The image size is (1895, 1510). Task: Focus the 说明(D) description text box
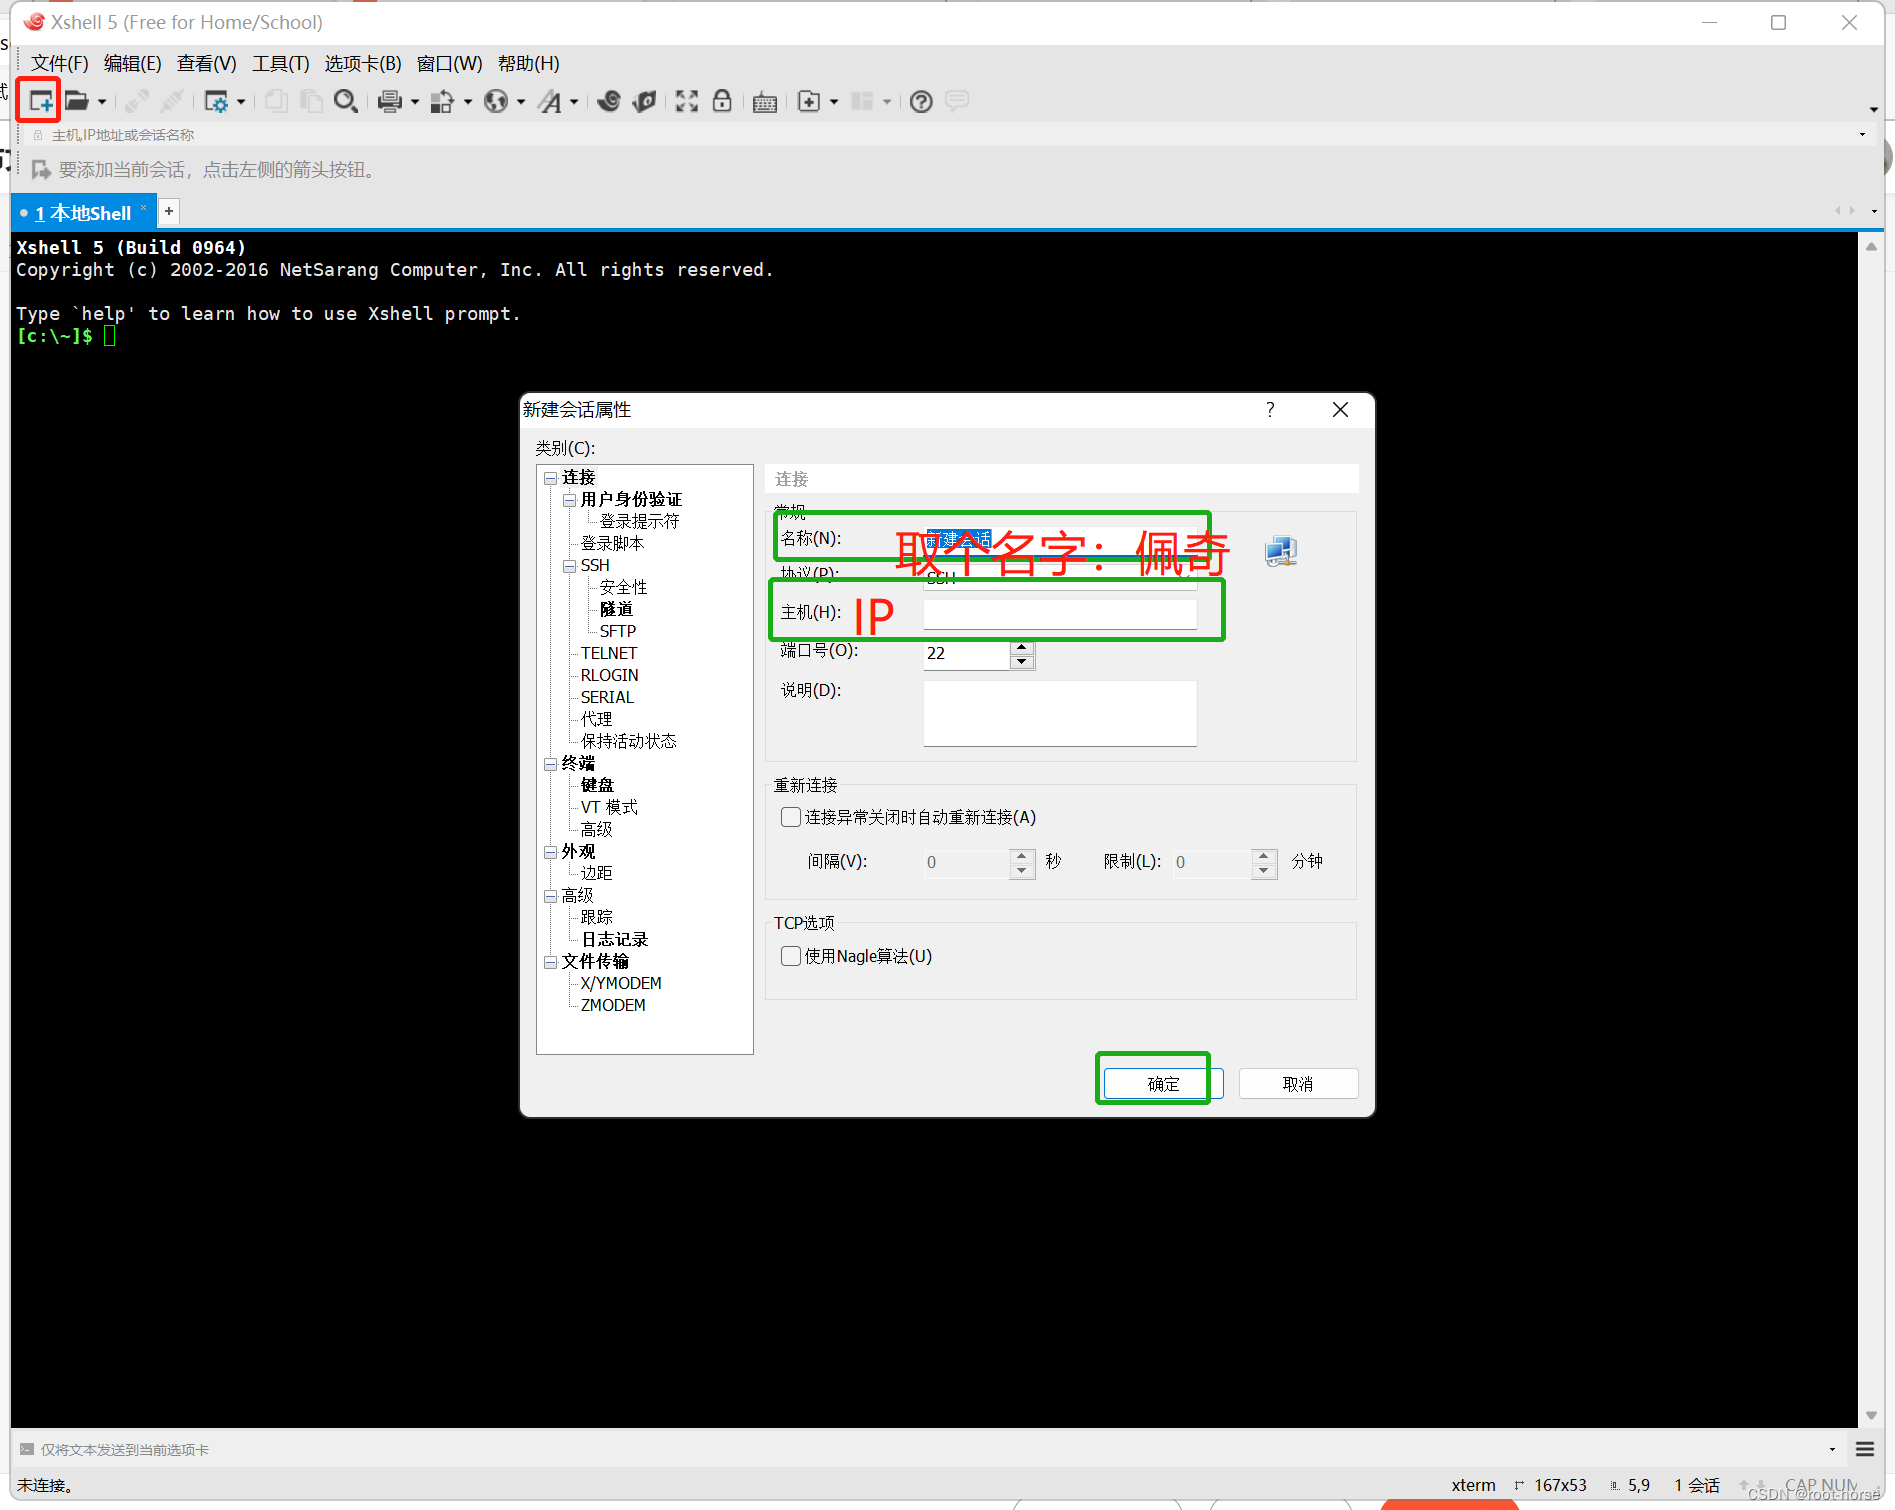pyautogui.click(x=1060, y=713)
